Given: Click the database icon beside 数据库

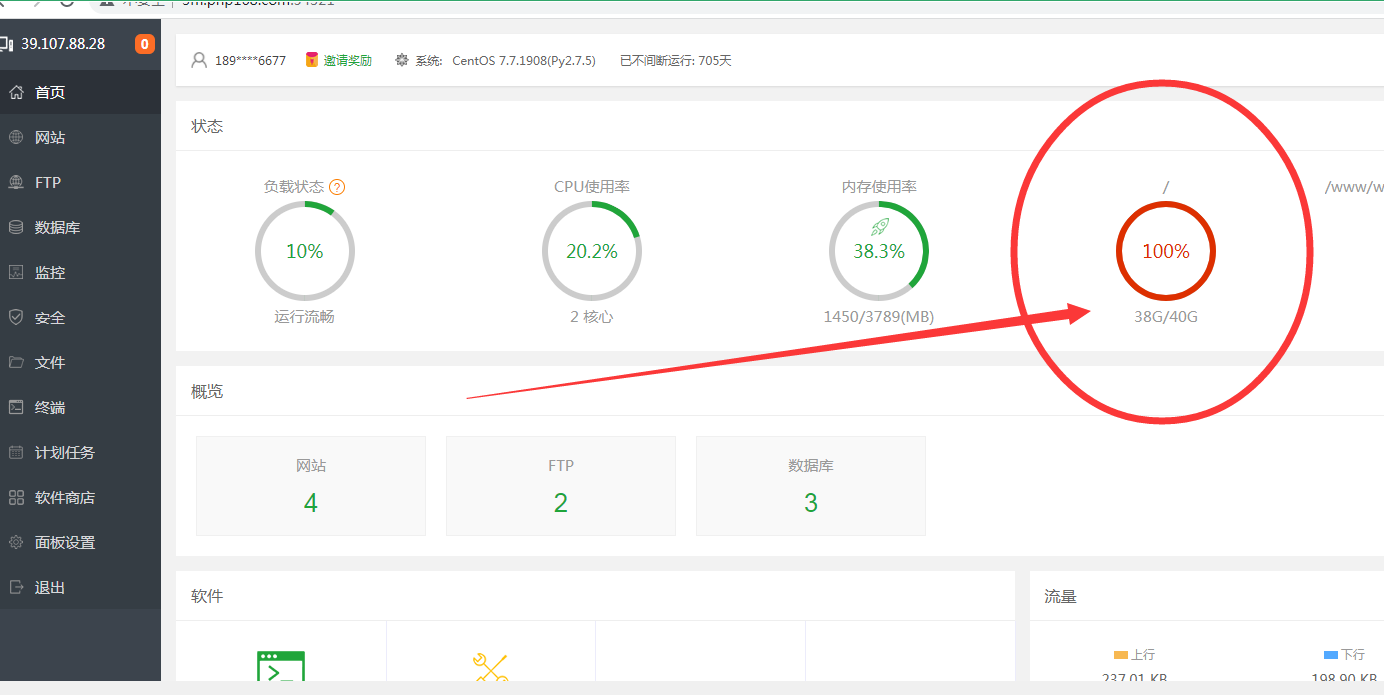Looking at the screenshot, I should [16, 227].
